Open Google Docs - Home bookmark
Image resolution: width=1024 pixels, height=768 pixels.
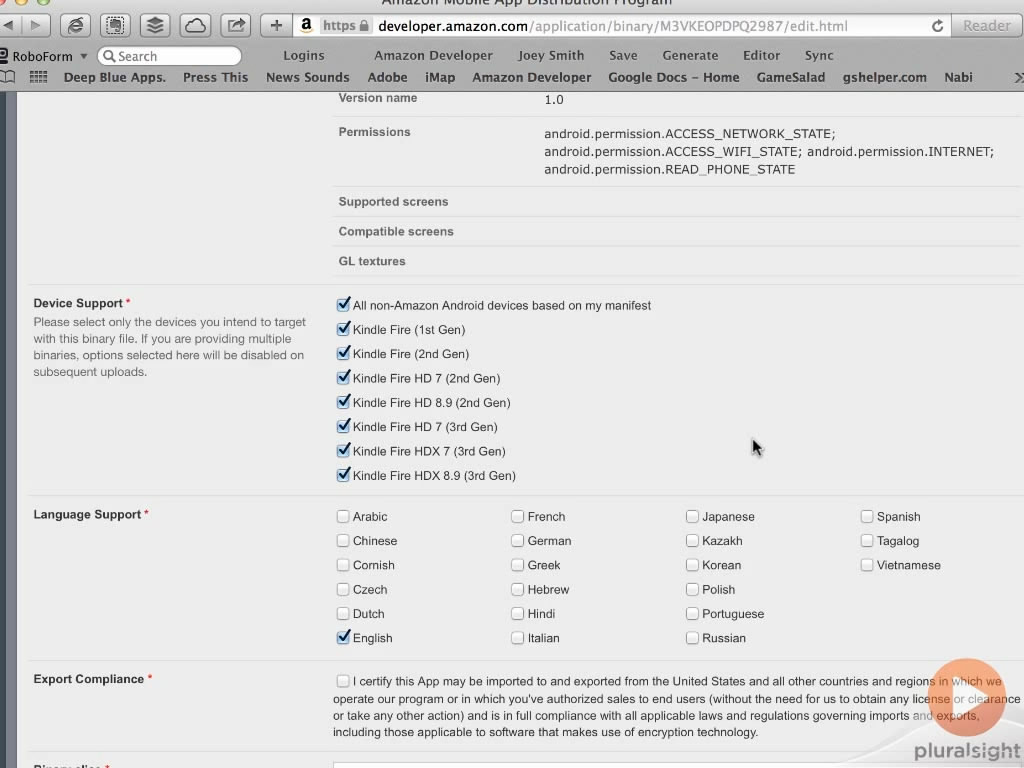673,77
